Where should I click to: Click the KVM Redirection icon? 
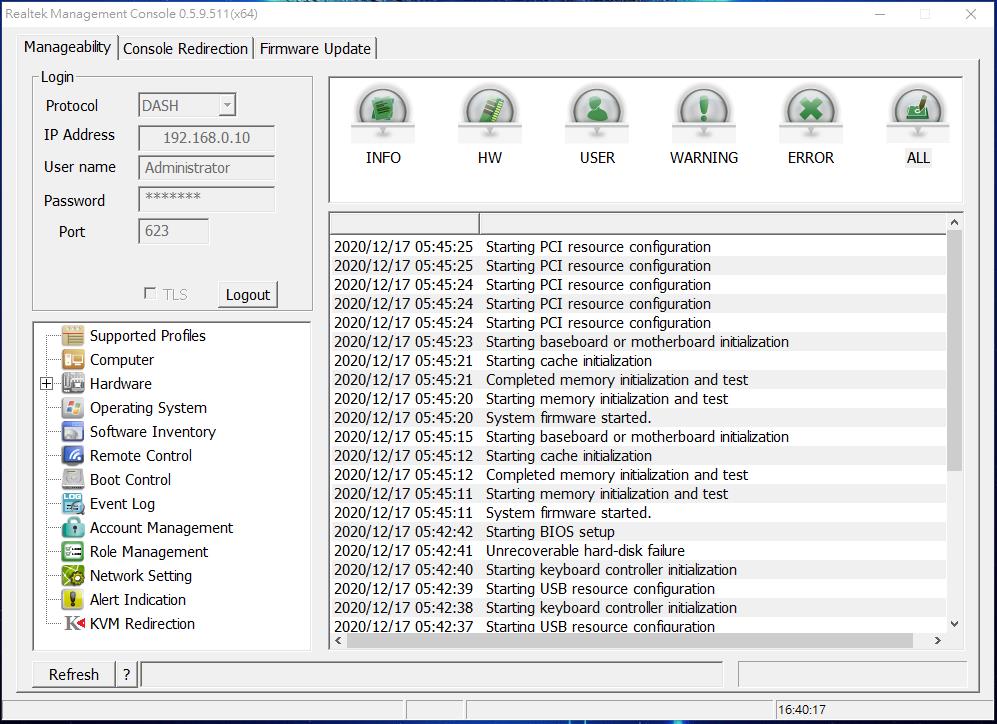coord(74,624)
